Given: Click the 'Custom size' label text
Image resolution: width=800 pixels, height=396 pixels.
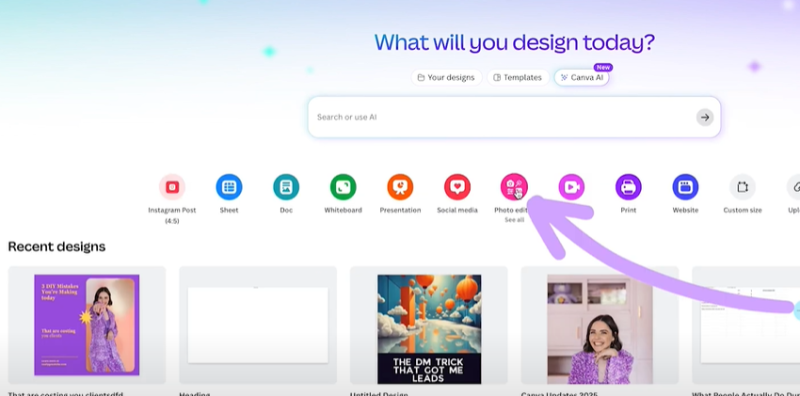Looking at the screenshot, I should pyautogui.click(x=742, y=210).
